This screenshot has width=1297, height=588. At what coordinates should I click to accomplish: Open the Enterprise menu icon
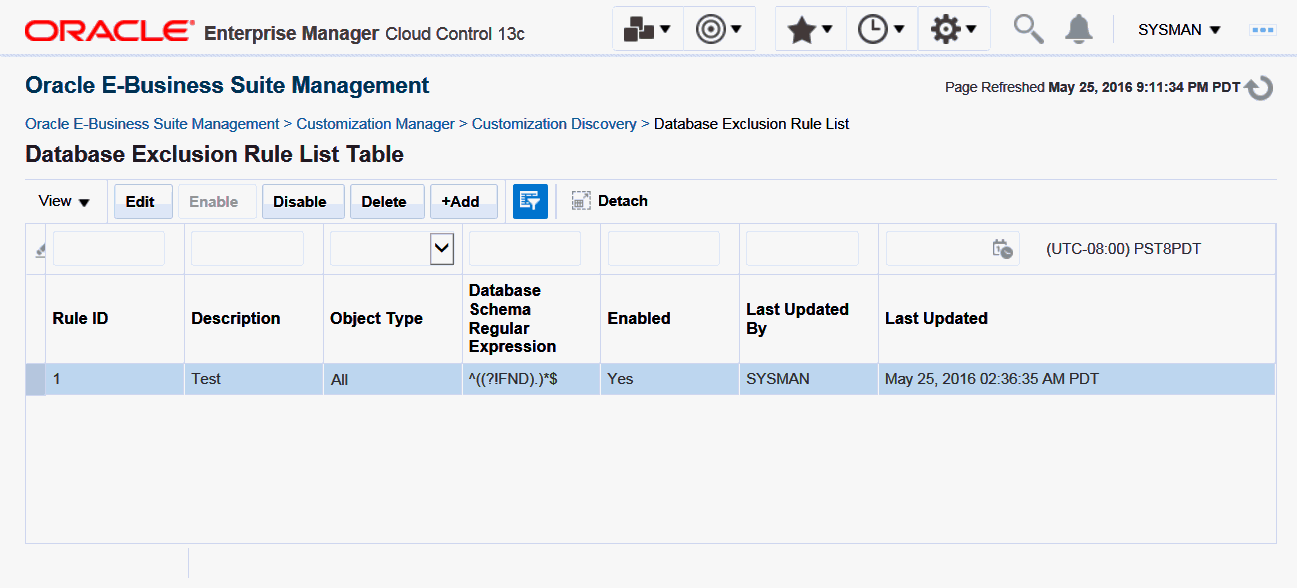[647, 29]
